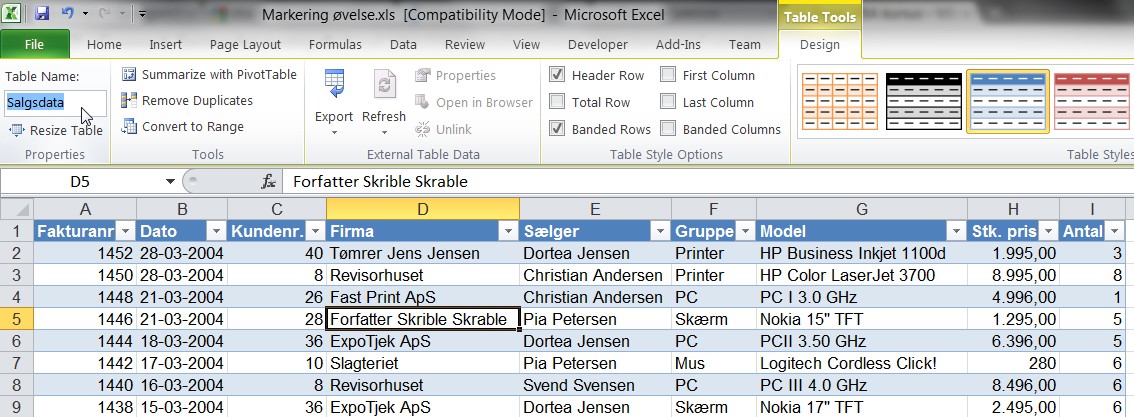Toggle the Banded Columns checkbox
The image size is (1134, 417).
[x=667, y=130]
